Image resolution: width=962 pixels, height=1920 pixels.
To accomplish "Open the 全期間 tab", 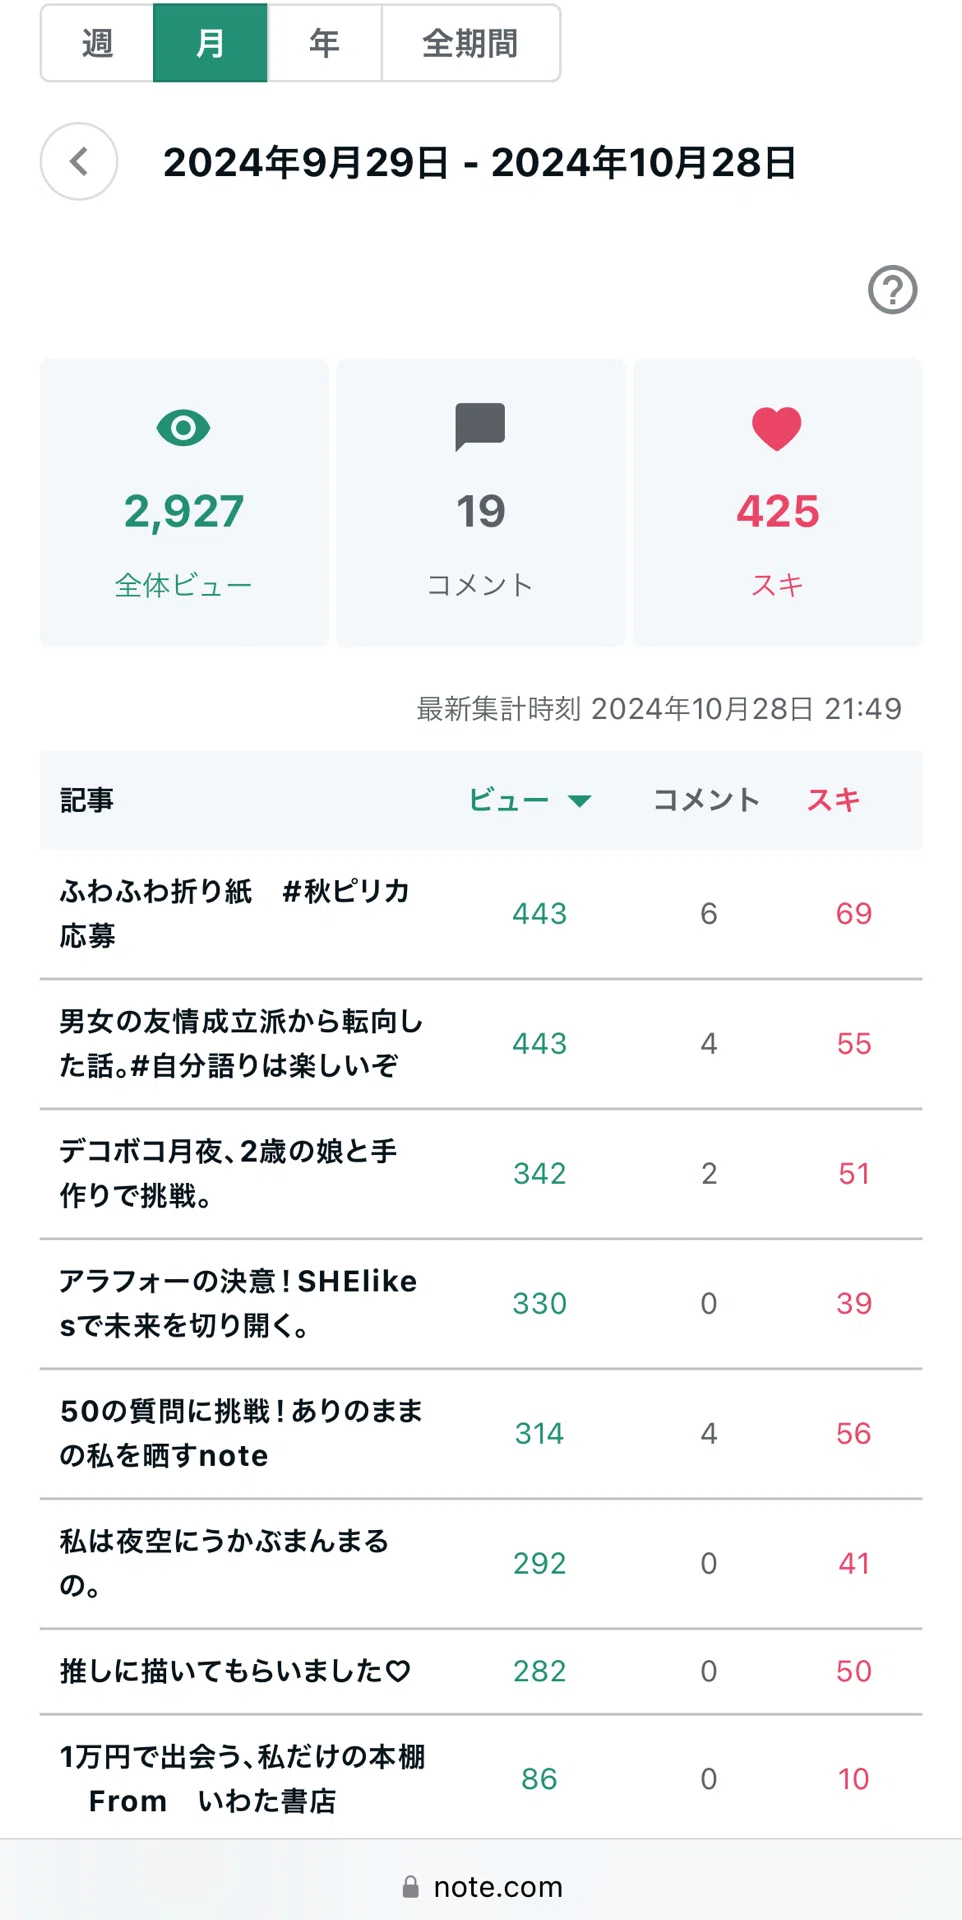I will (x=470, y=43).
